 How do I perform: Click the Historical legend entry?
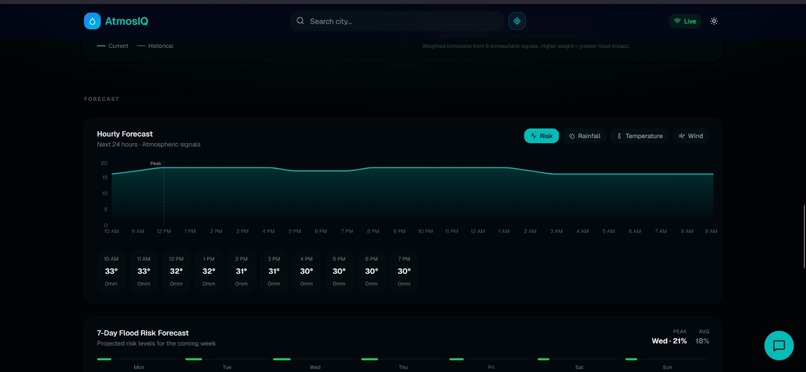[155, 46]
